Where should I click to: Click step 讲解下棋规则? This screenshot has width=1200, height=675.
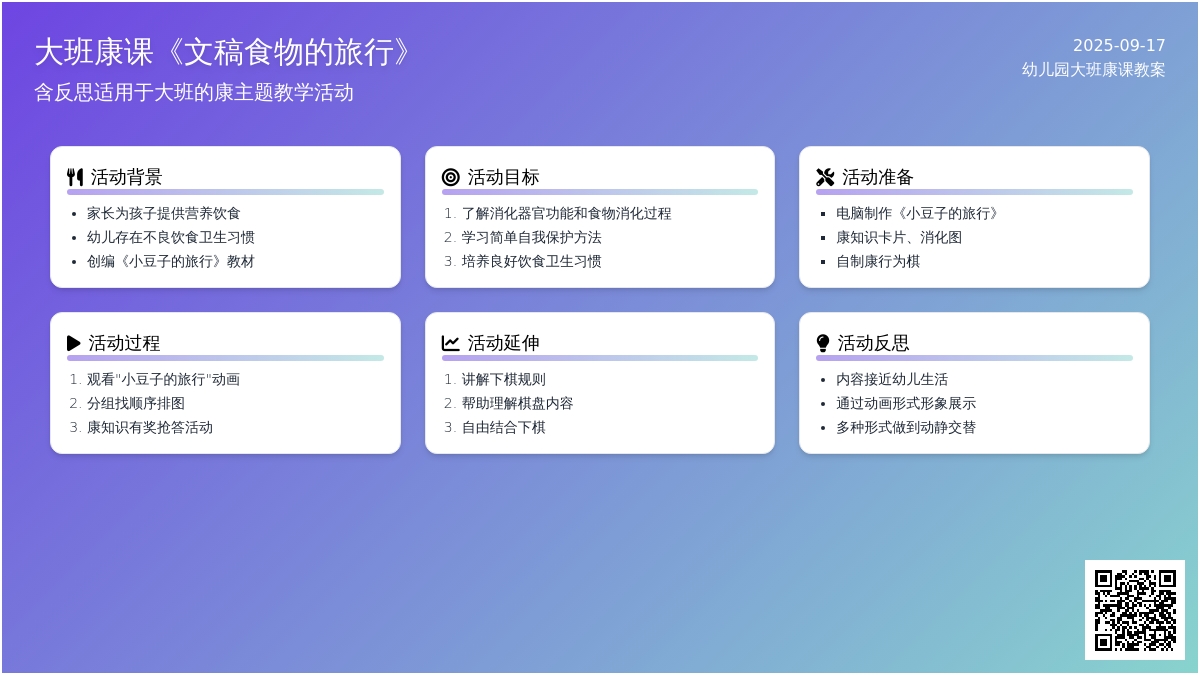503,379
